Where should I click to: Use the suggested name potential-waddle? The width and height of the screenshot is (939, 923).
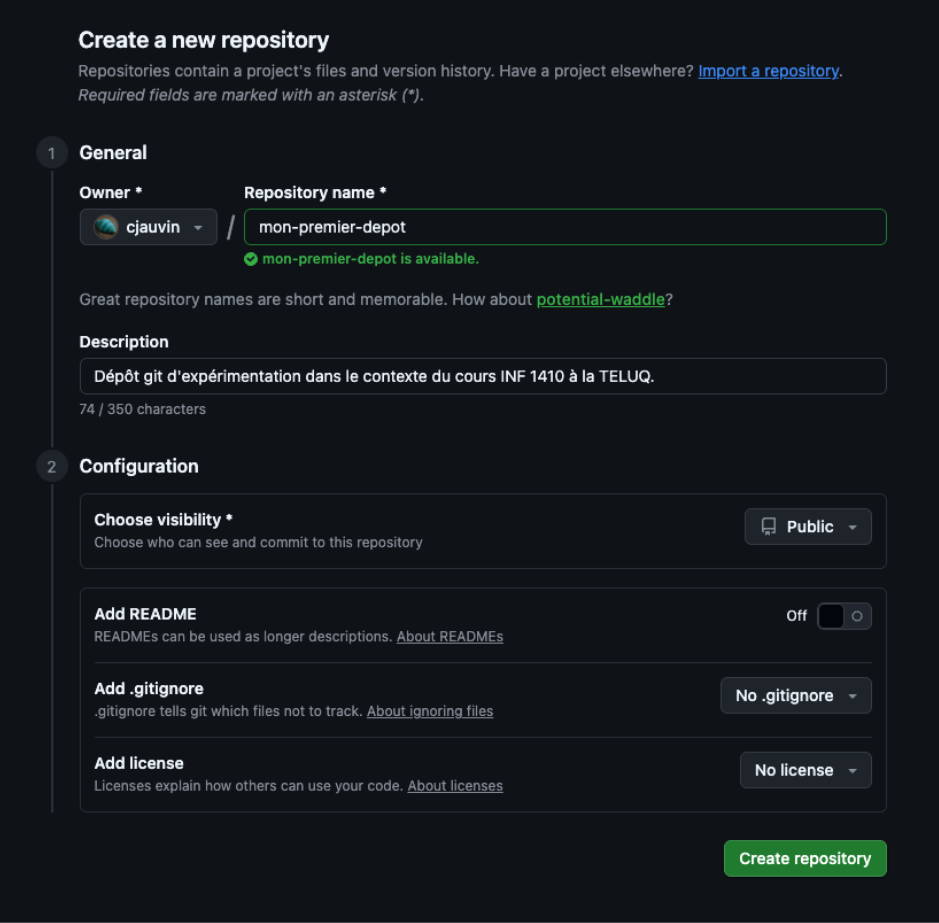(600, 299)
